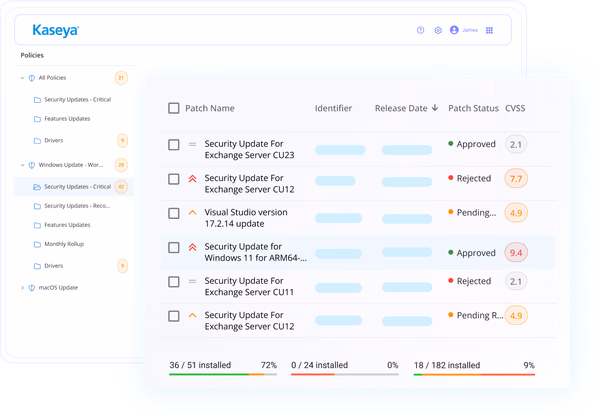The height and width of the screenshot is (414, 600).
Task: Click the 18 / 182 installed progress bar
Action: click(x=474, y=374)
